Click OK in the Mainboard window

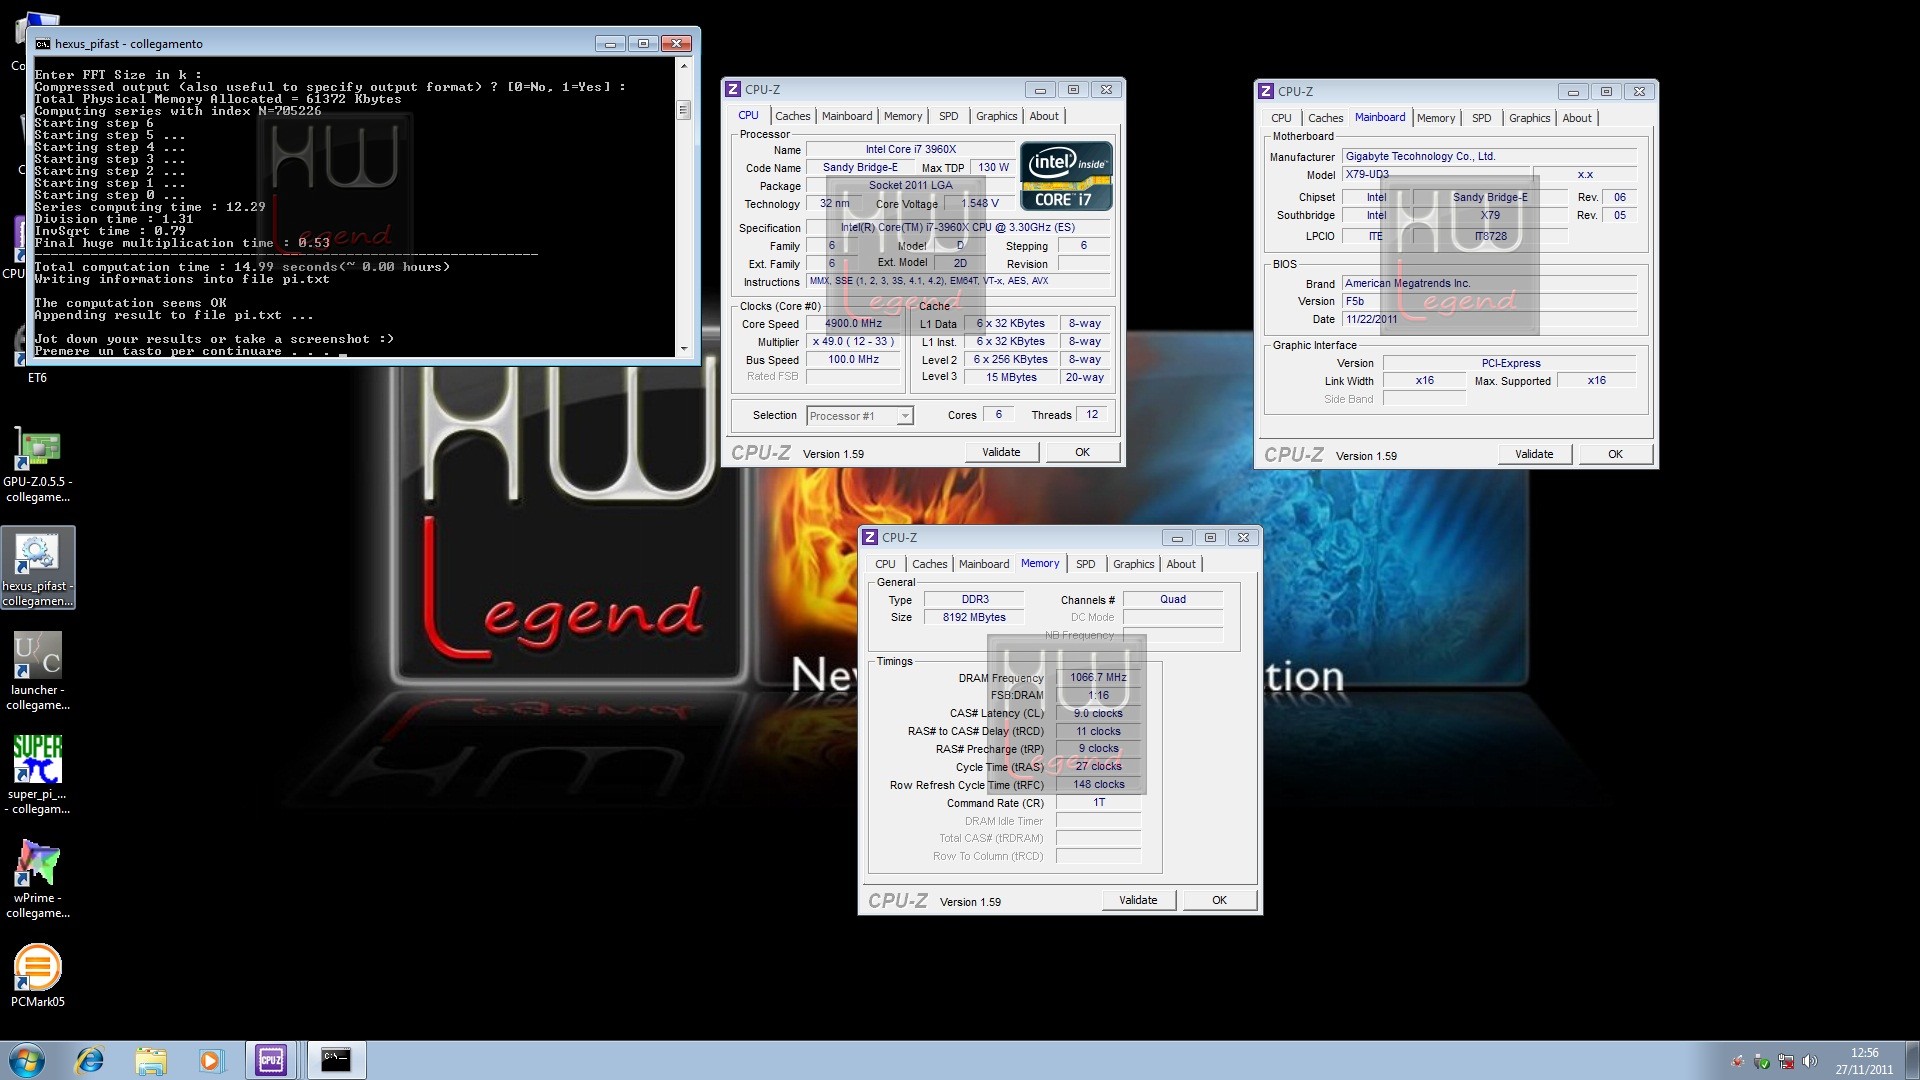pos(1615,454)
